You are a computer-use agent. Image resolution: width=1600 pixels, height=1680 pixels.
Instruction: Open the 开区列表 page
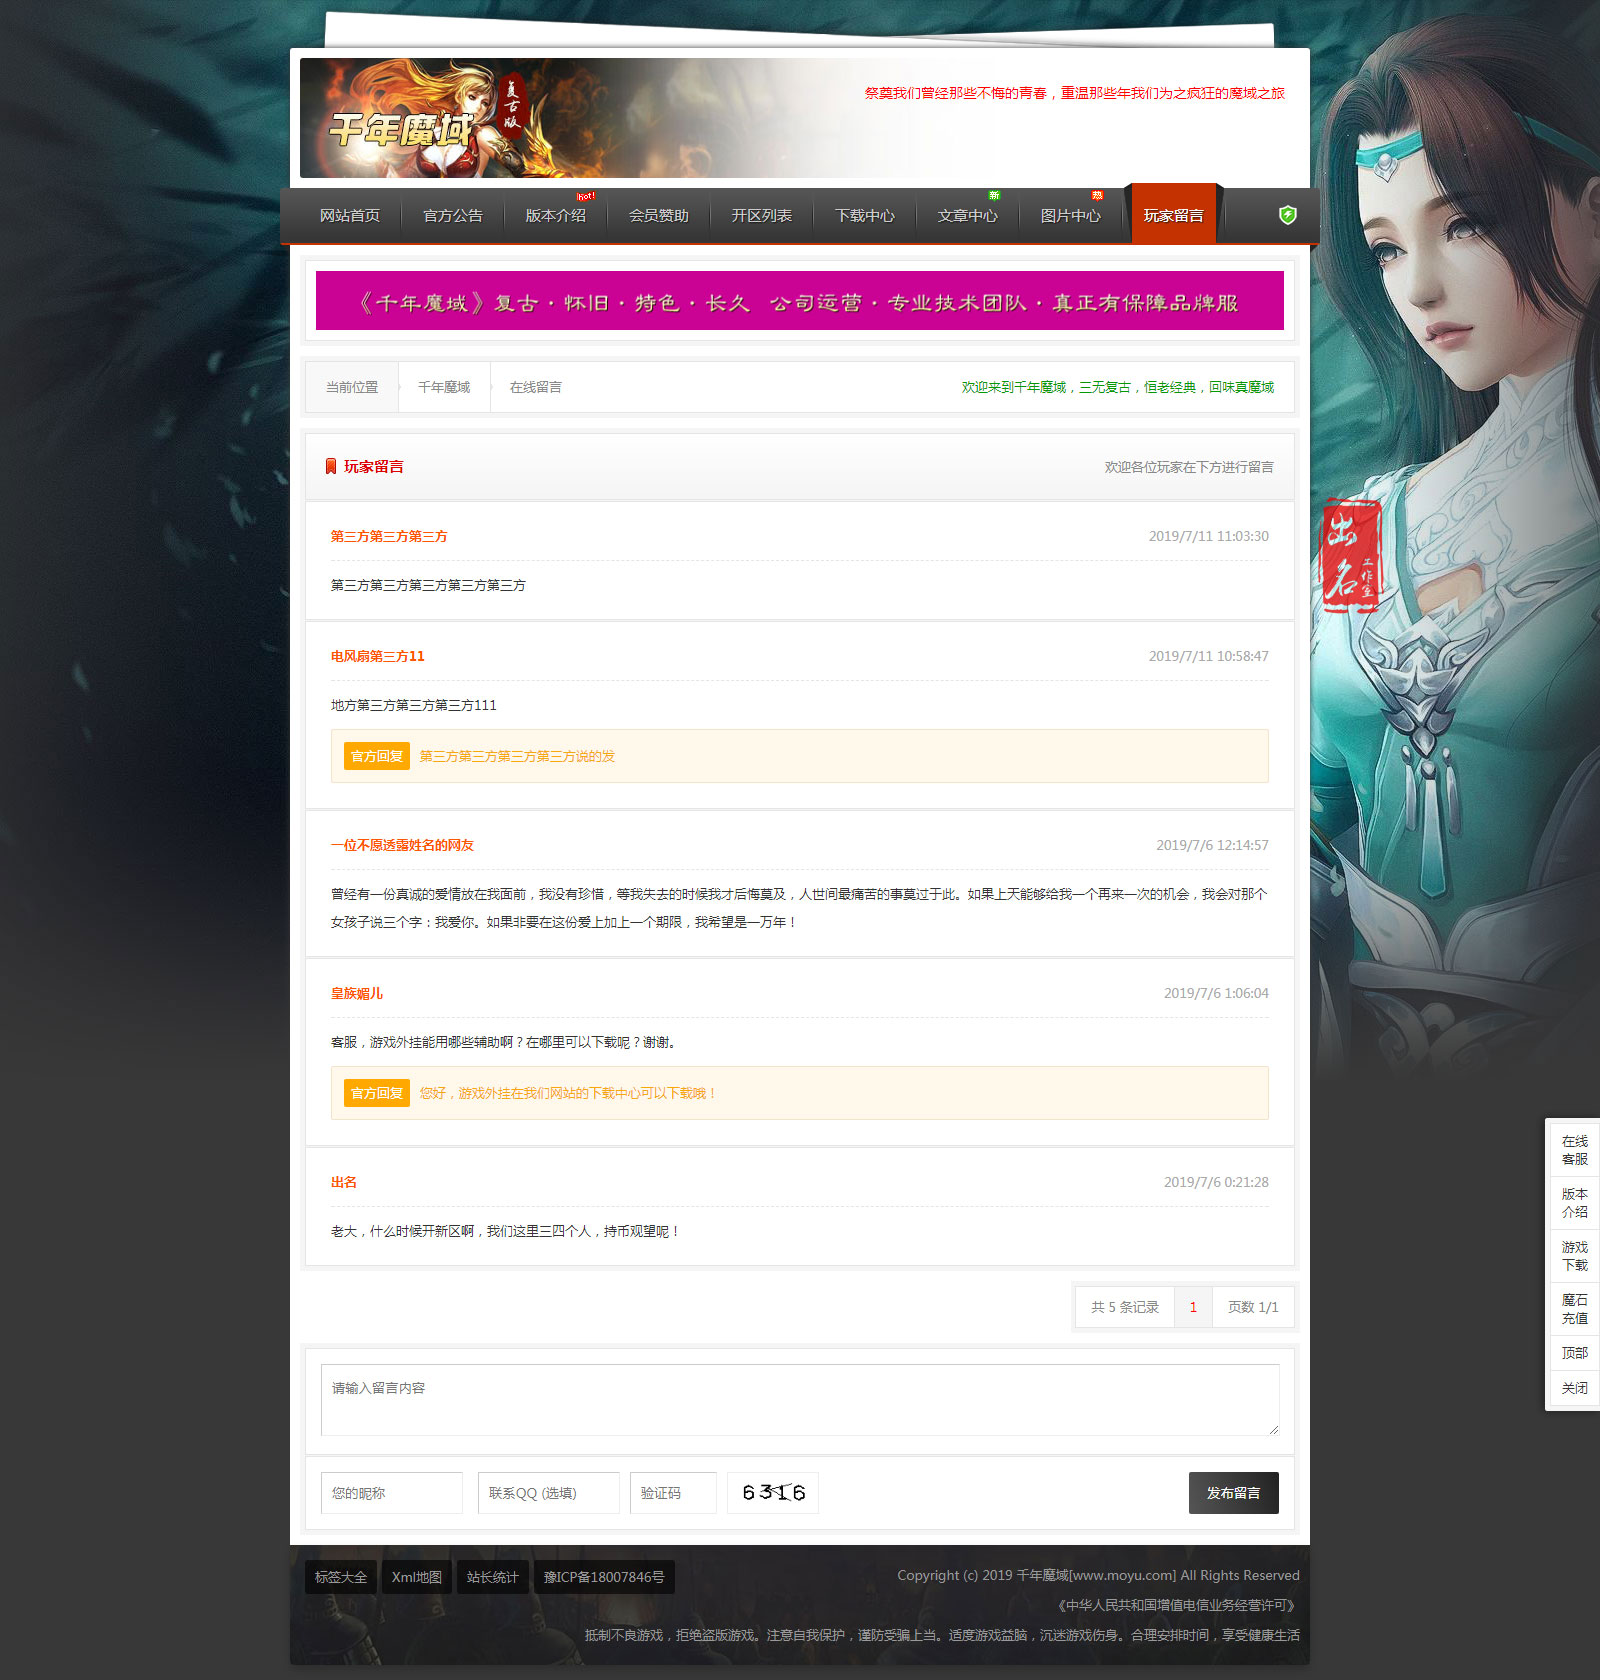[762, 216]
